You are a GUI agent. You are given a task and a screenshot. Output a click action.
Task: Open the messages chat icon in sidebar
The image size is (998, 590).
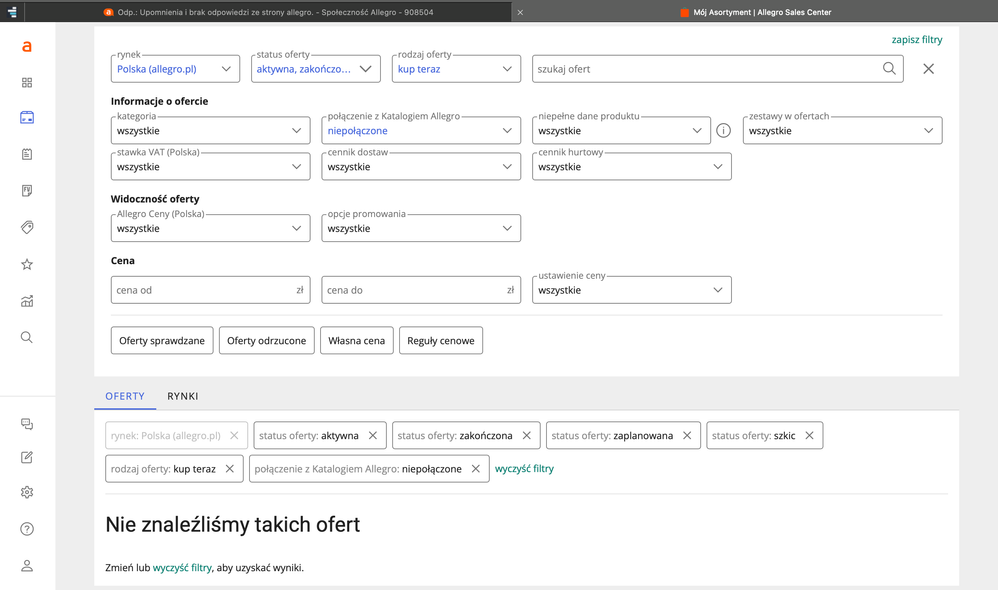pyautogui.click(x=27, y=424)
